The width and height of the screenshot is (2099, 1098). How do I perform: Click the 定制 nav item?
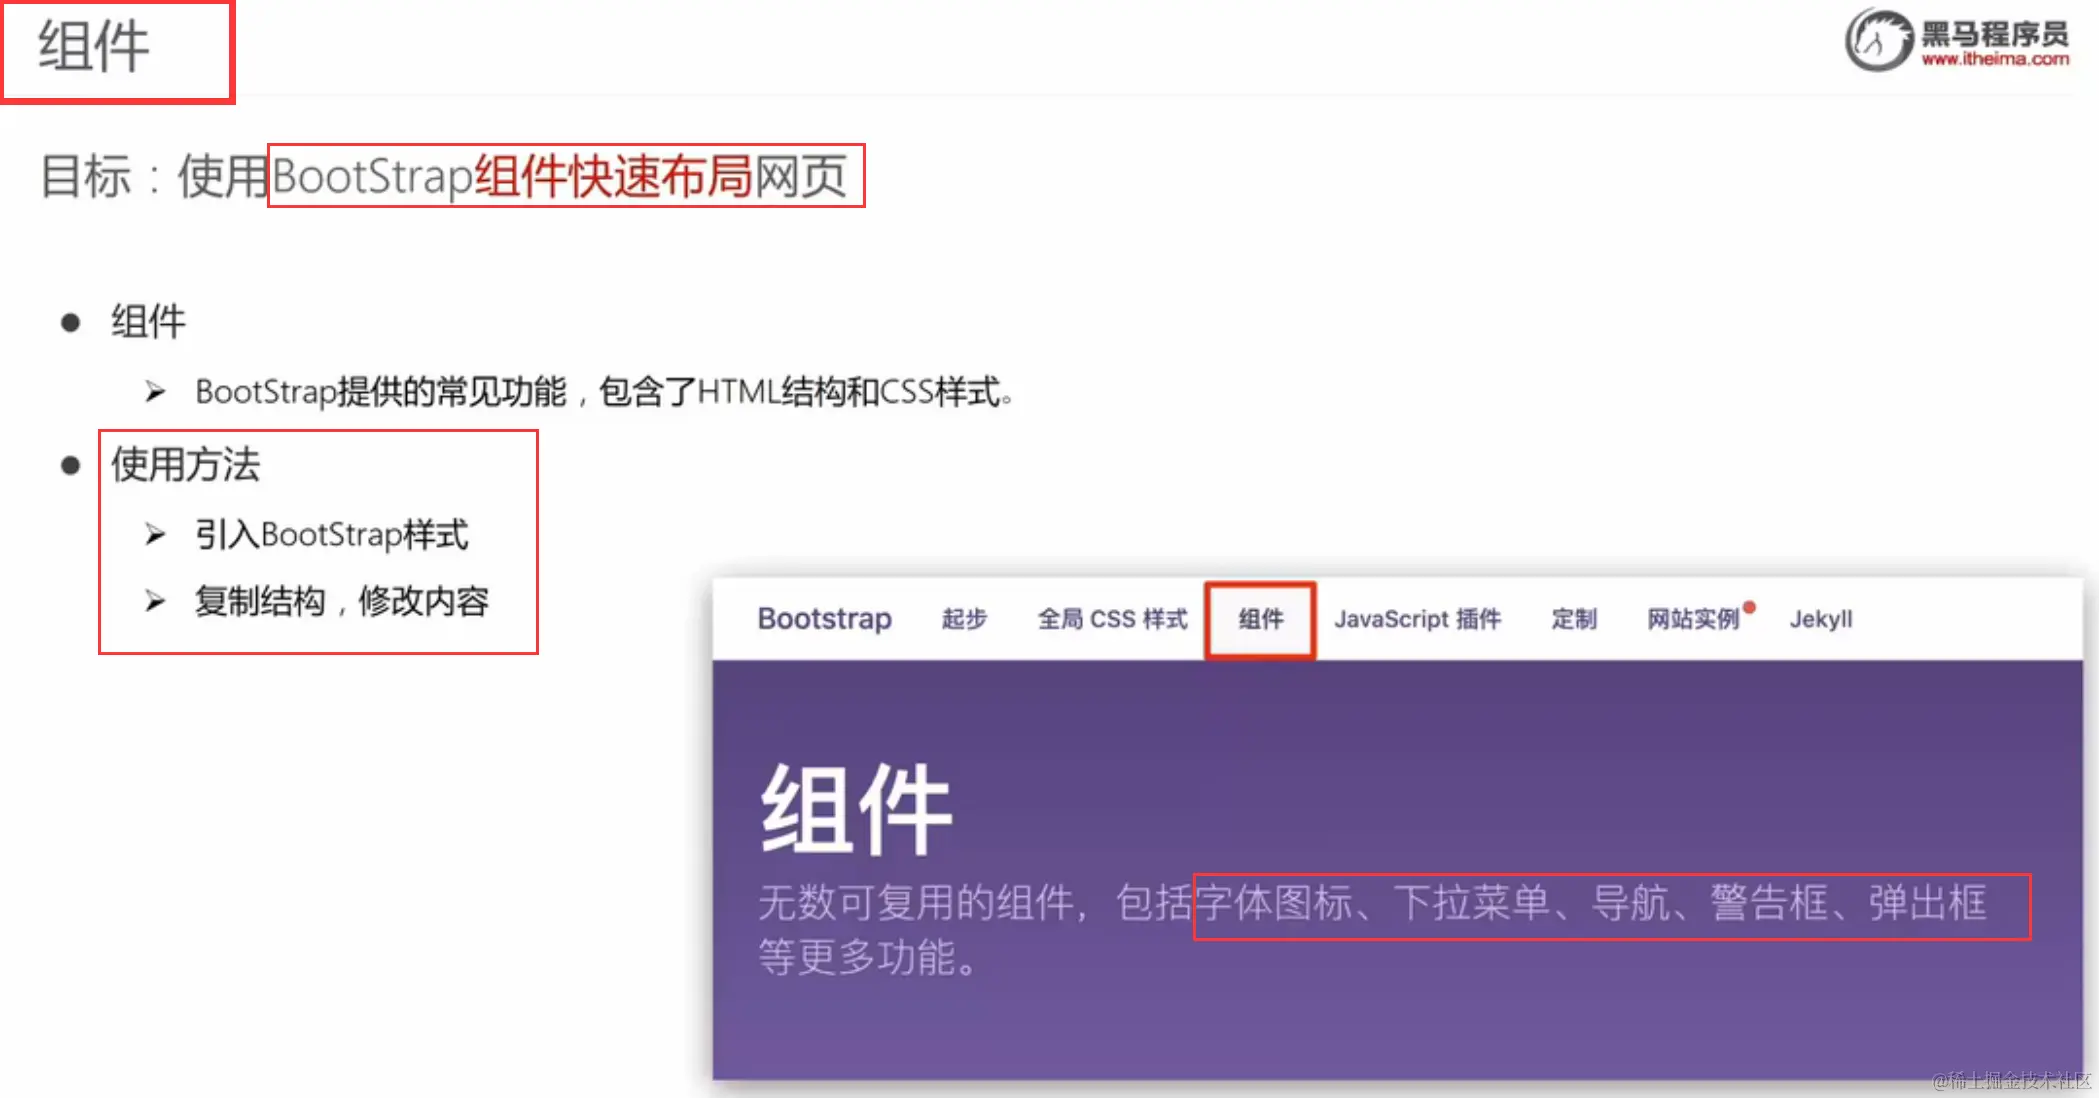(x=1574, y=619)
